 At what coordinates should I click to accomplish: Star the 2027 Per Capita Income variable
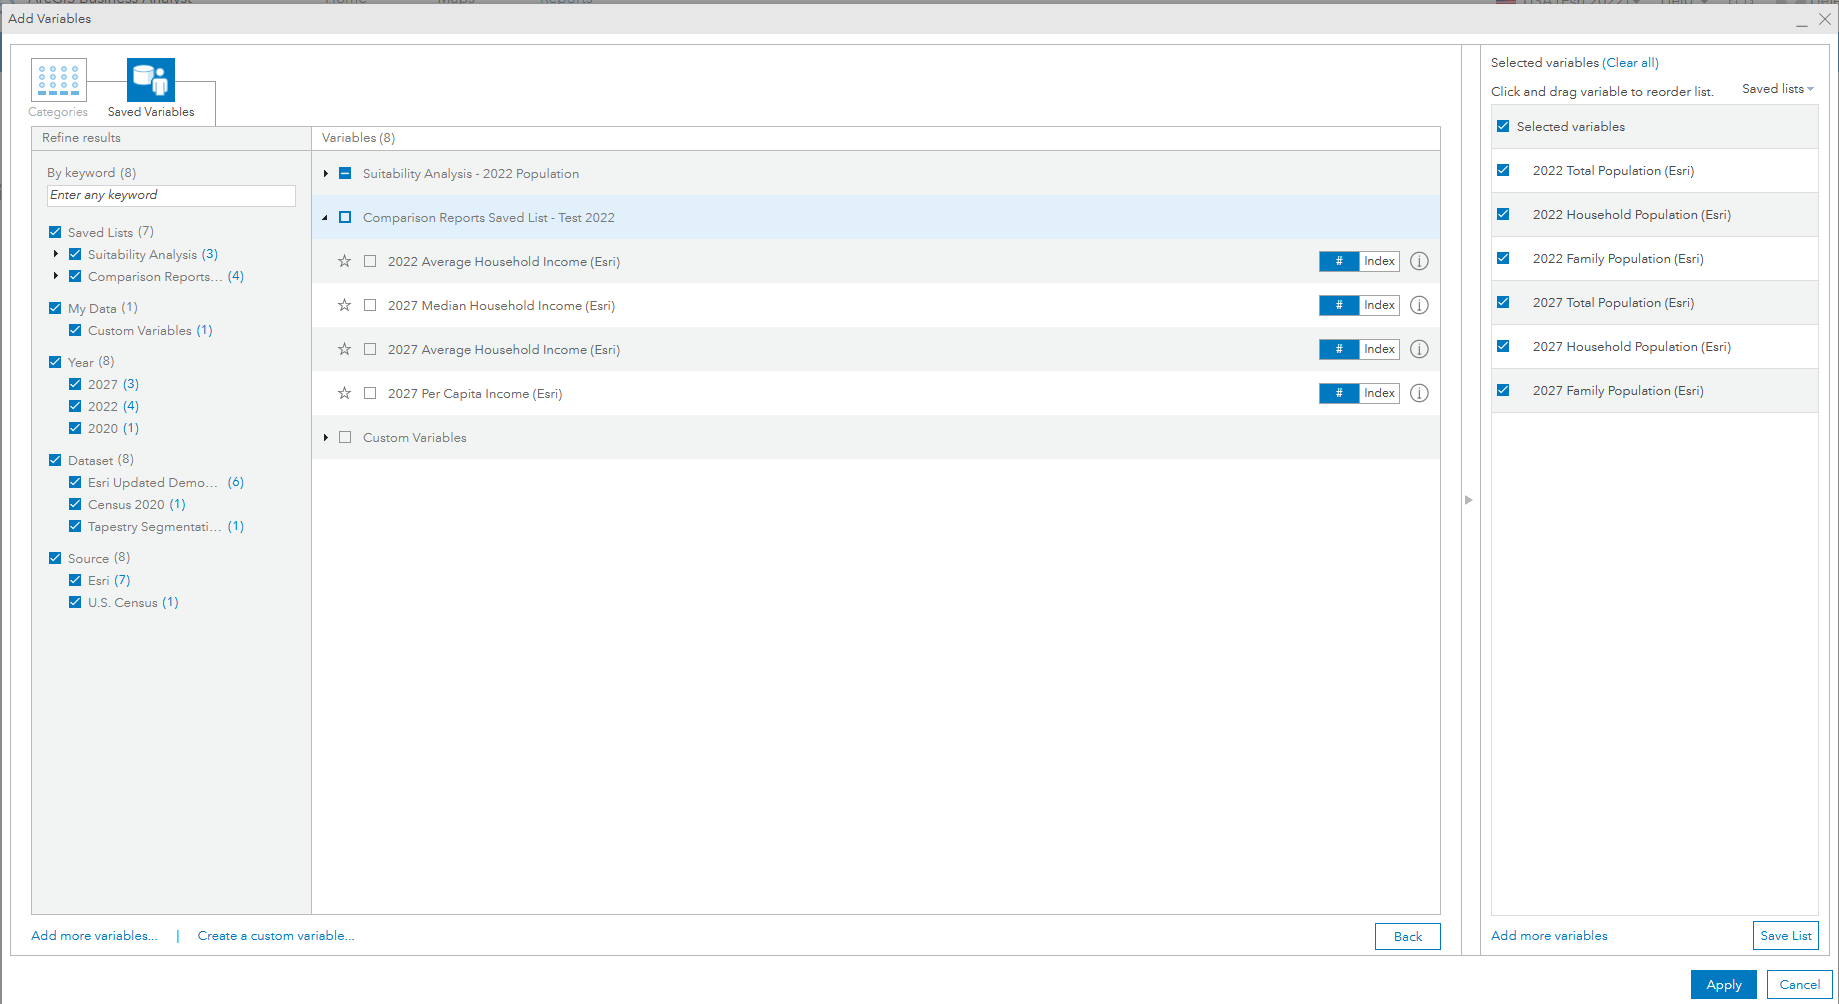(x=344, y=393)
